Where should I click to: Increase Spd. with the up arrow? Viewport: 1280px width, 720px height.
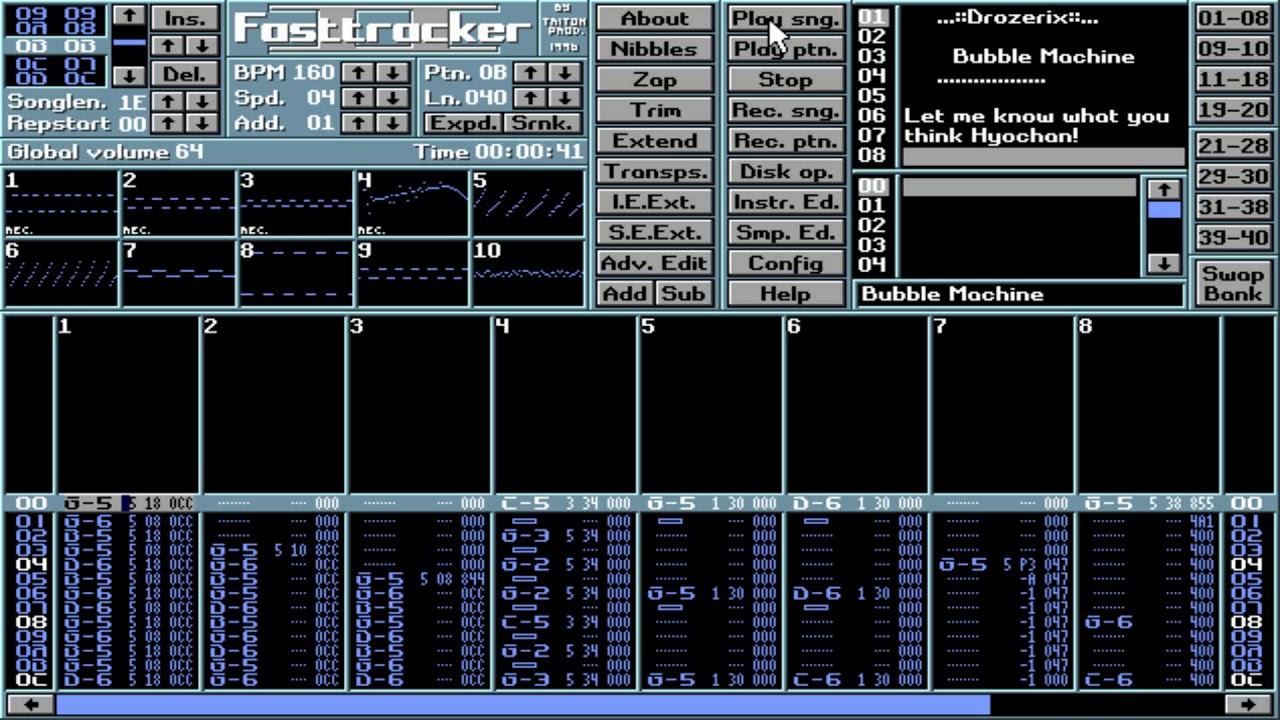[x=358, y=98]
